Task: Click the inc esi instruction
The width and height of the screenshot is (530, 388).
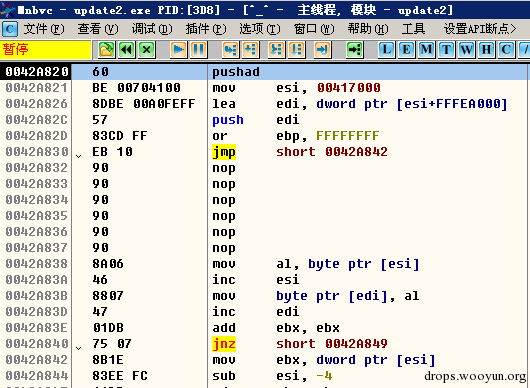Action: coord(256,280)
